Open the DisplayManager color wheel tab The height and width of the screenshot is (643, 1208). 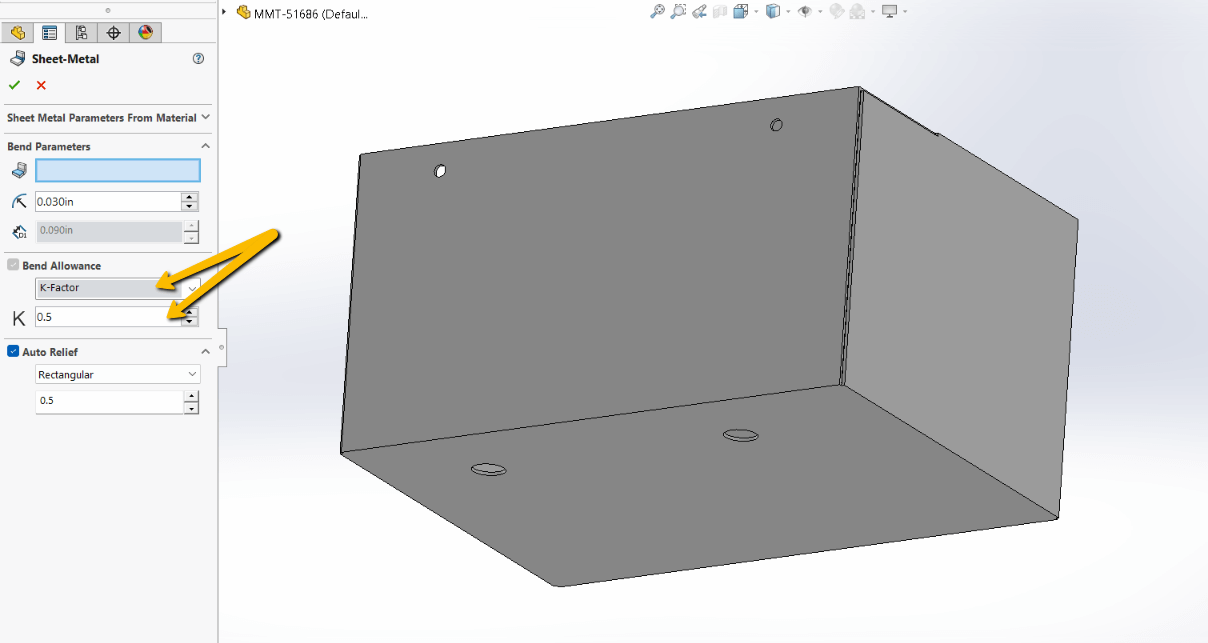pos(145,32)
